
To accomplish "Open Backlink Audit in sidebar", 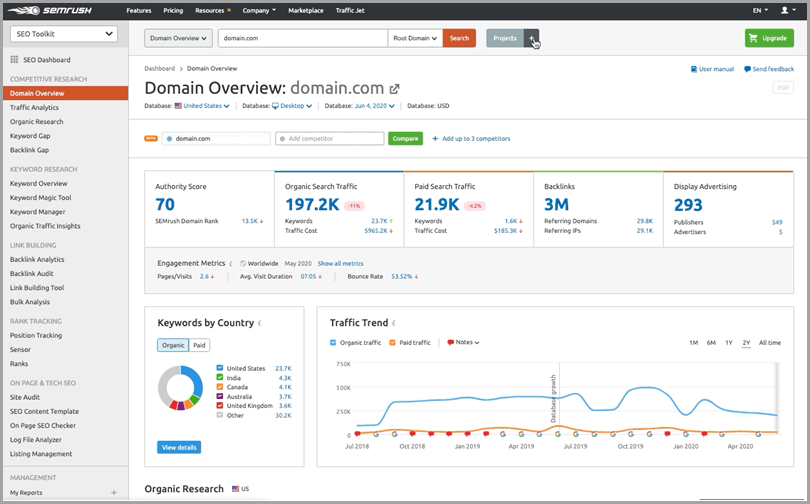I will 32,274.
